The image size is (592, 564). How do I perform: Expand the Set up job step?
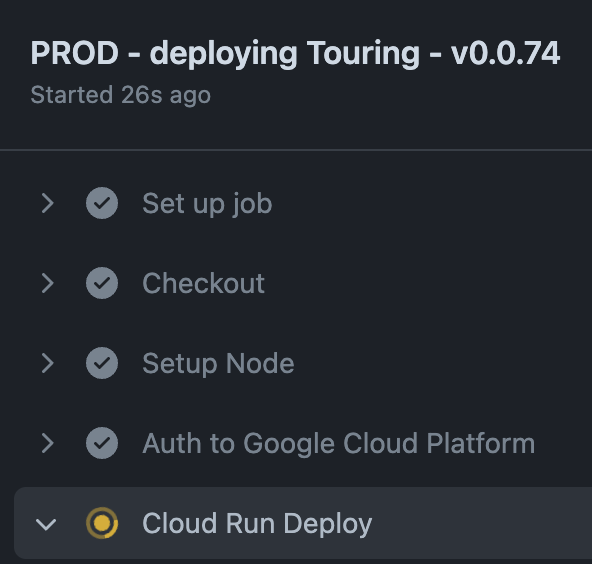coord(48,203)
